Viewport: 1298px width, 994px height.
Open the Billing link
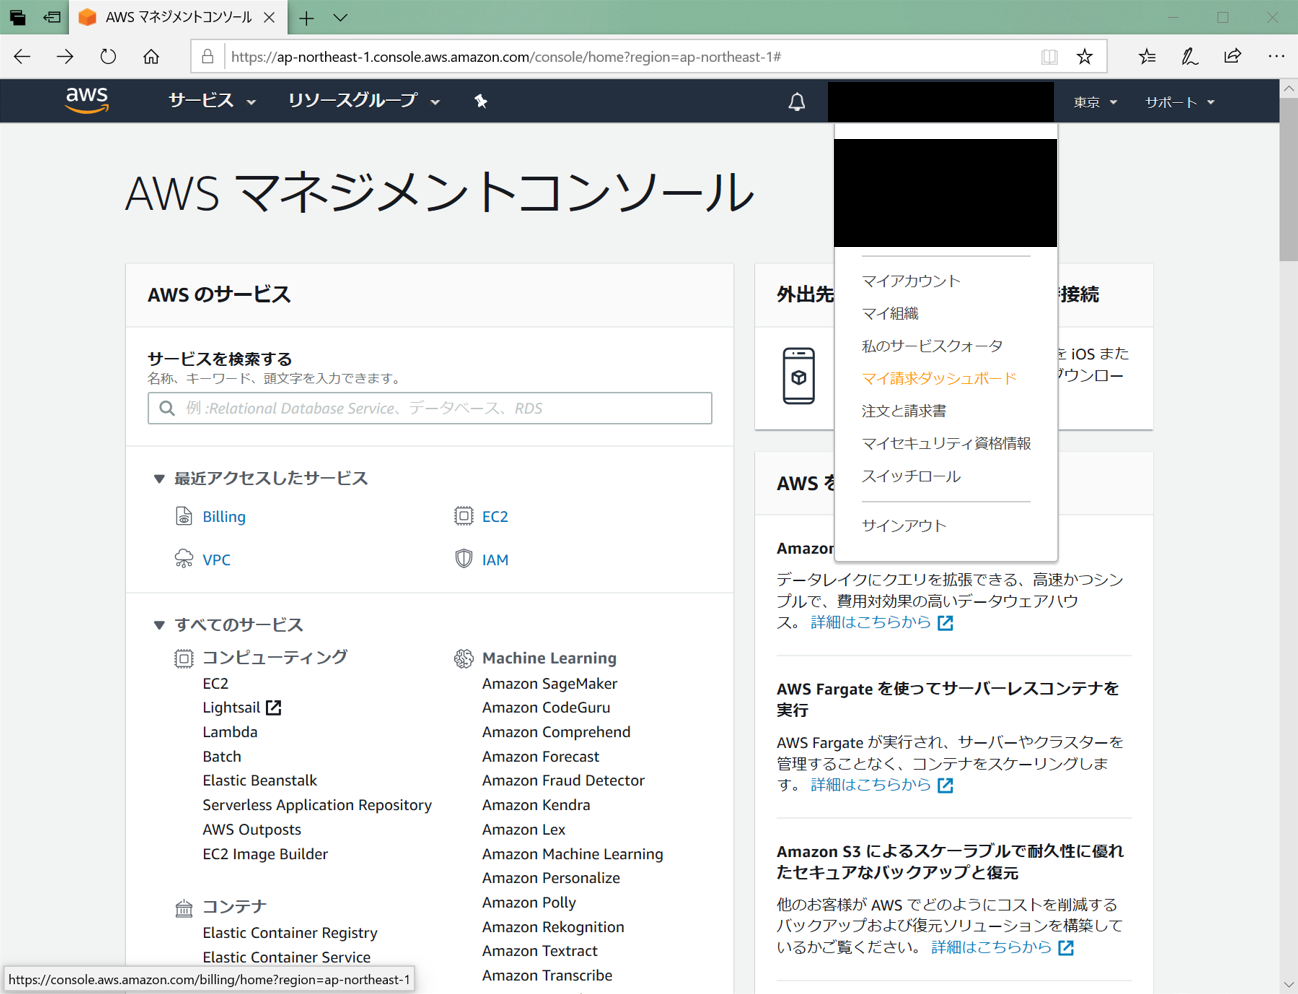point(224,516)
